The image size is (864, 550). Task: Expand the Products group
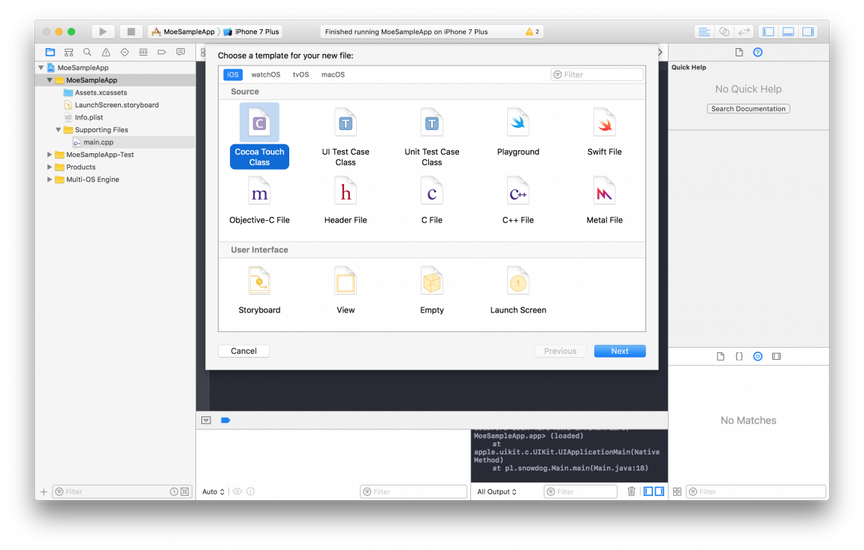50,167
